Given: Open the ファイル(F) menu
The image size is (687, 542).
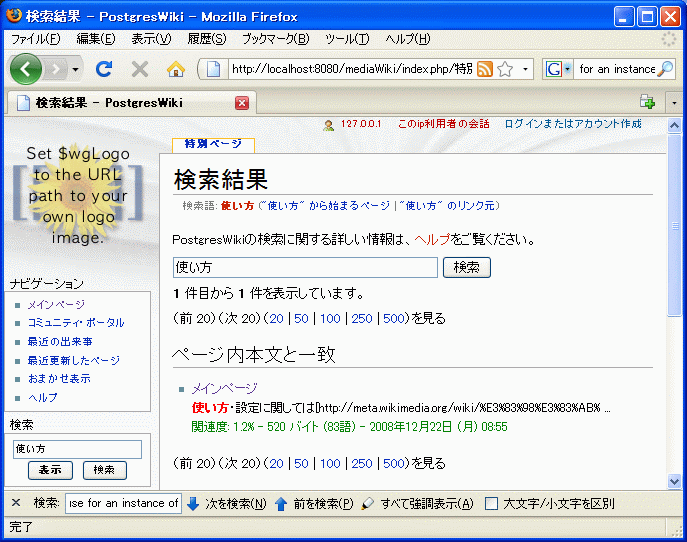Looking at the screenshot, I should [35, 39].
